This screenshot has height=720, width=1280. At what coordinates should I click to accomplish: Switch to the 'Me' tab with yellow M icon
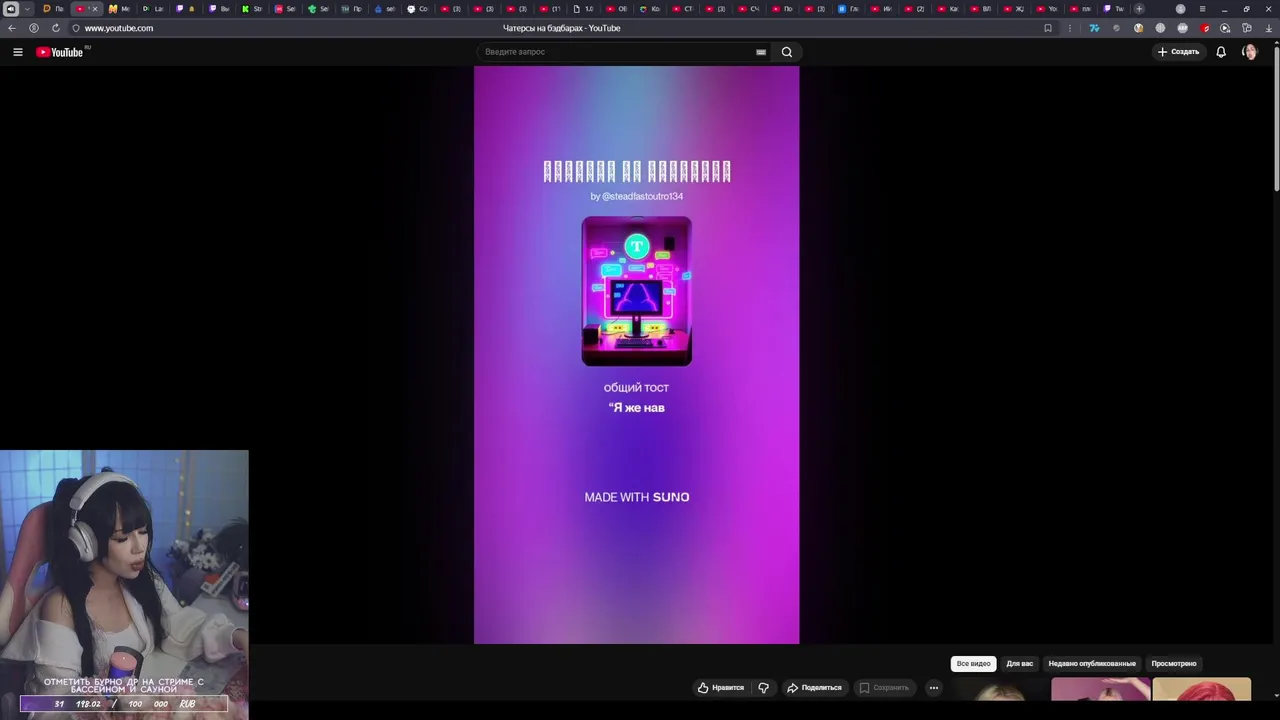point(119,9)
